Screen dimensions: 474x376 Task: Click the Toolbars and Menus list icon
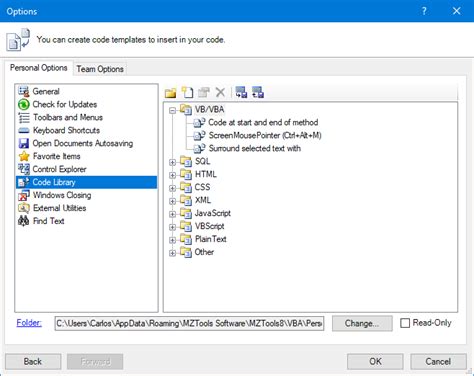point(24,117)
